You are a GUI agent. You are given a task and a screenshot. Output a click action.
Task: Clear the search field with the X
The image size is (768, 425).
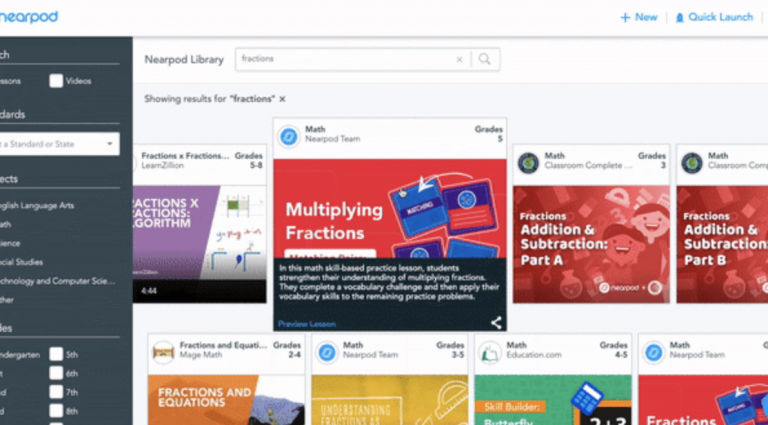point(459,59)
